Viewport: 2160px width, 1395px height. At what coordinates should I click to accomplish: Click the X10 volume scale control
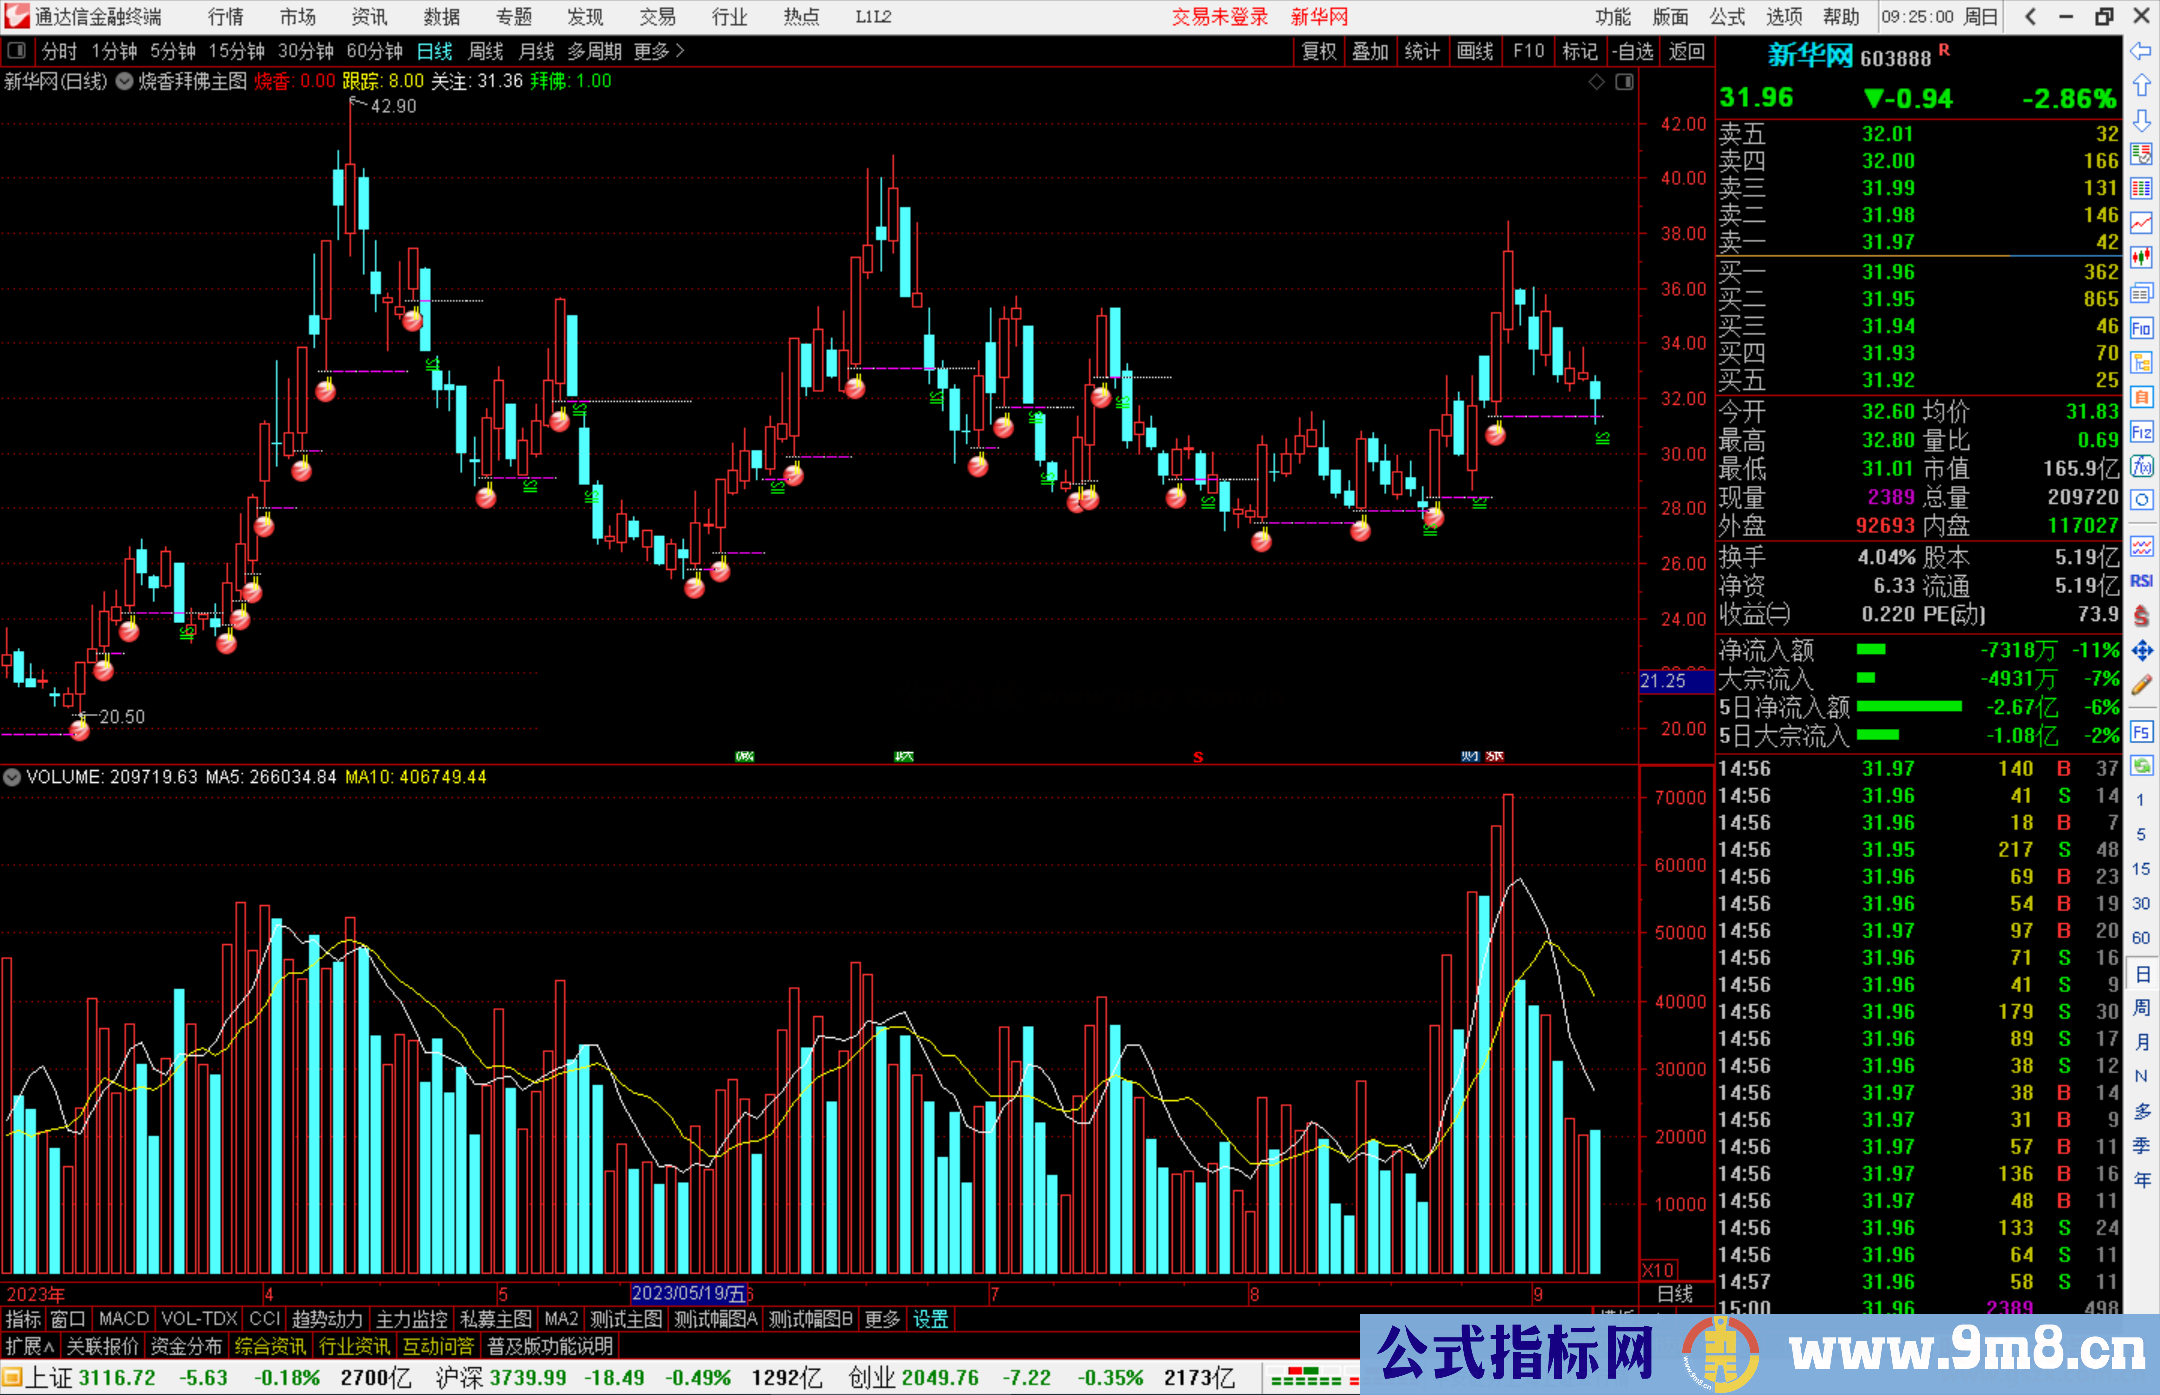(x=1657, y=1270)
